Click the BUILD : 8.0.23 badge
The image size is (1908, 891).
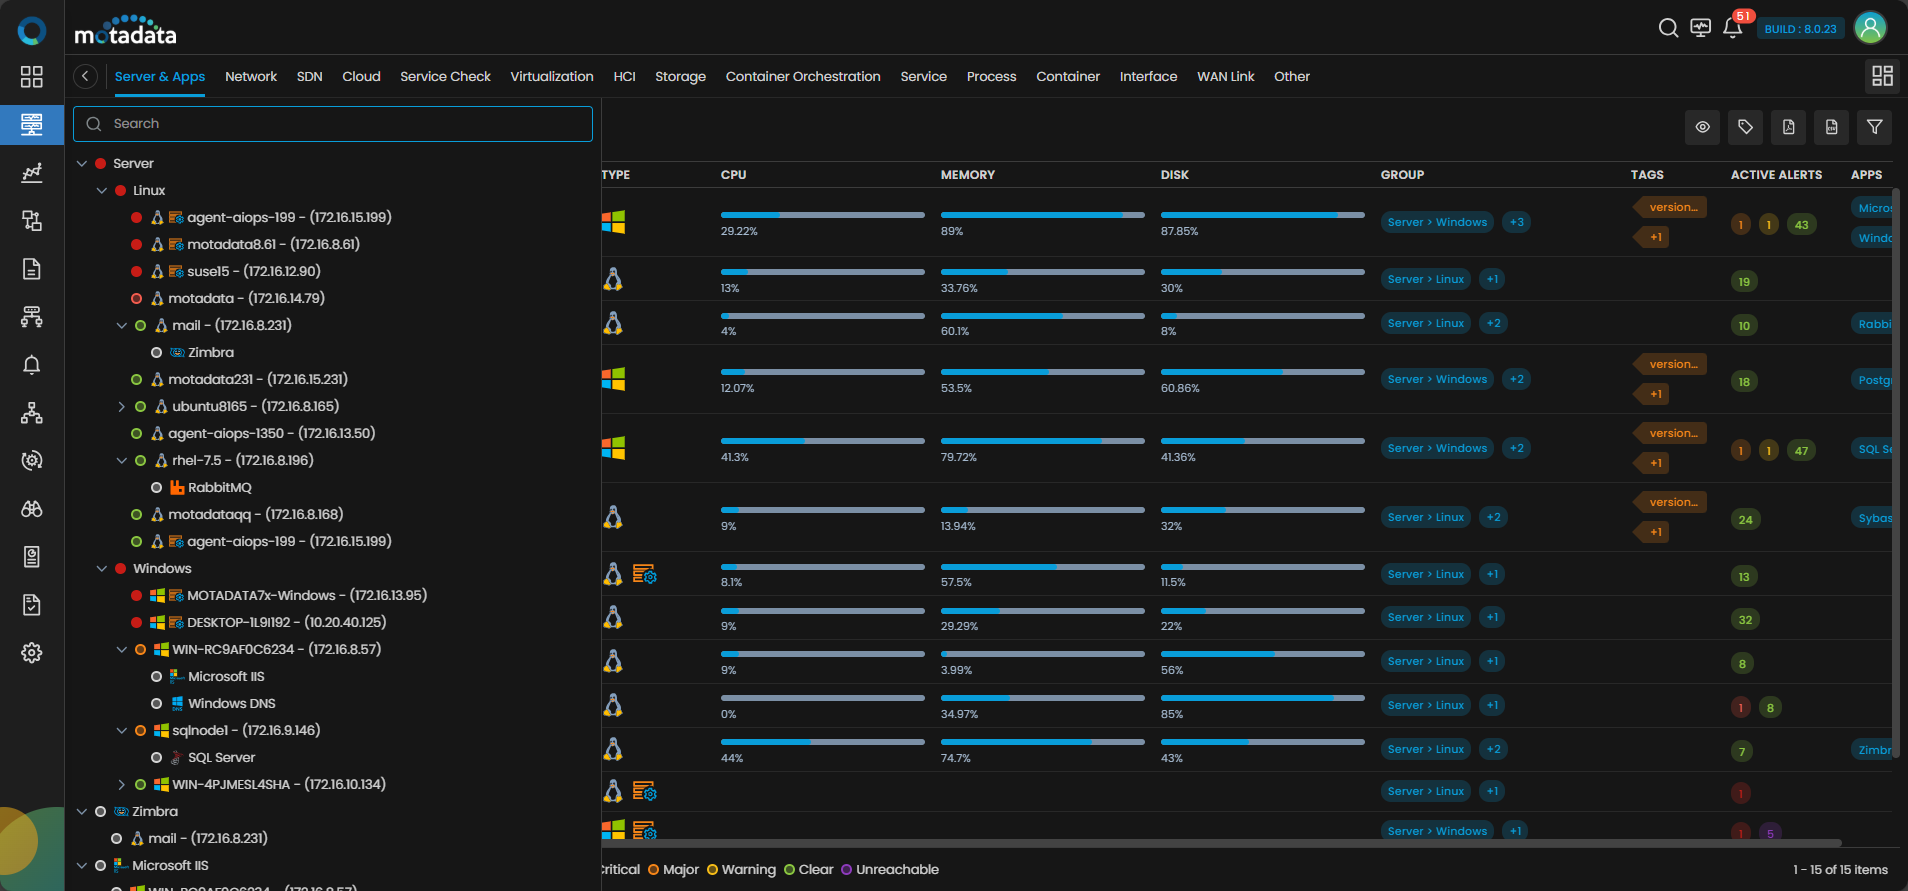1800,29
